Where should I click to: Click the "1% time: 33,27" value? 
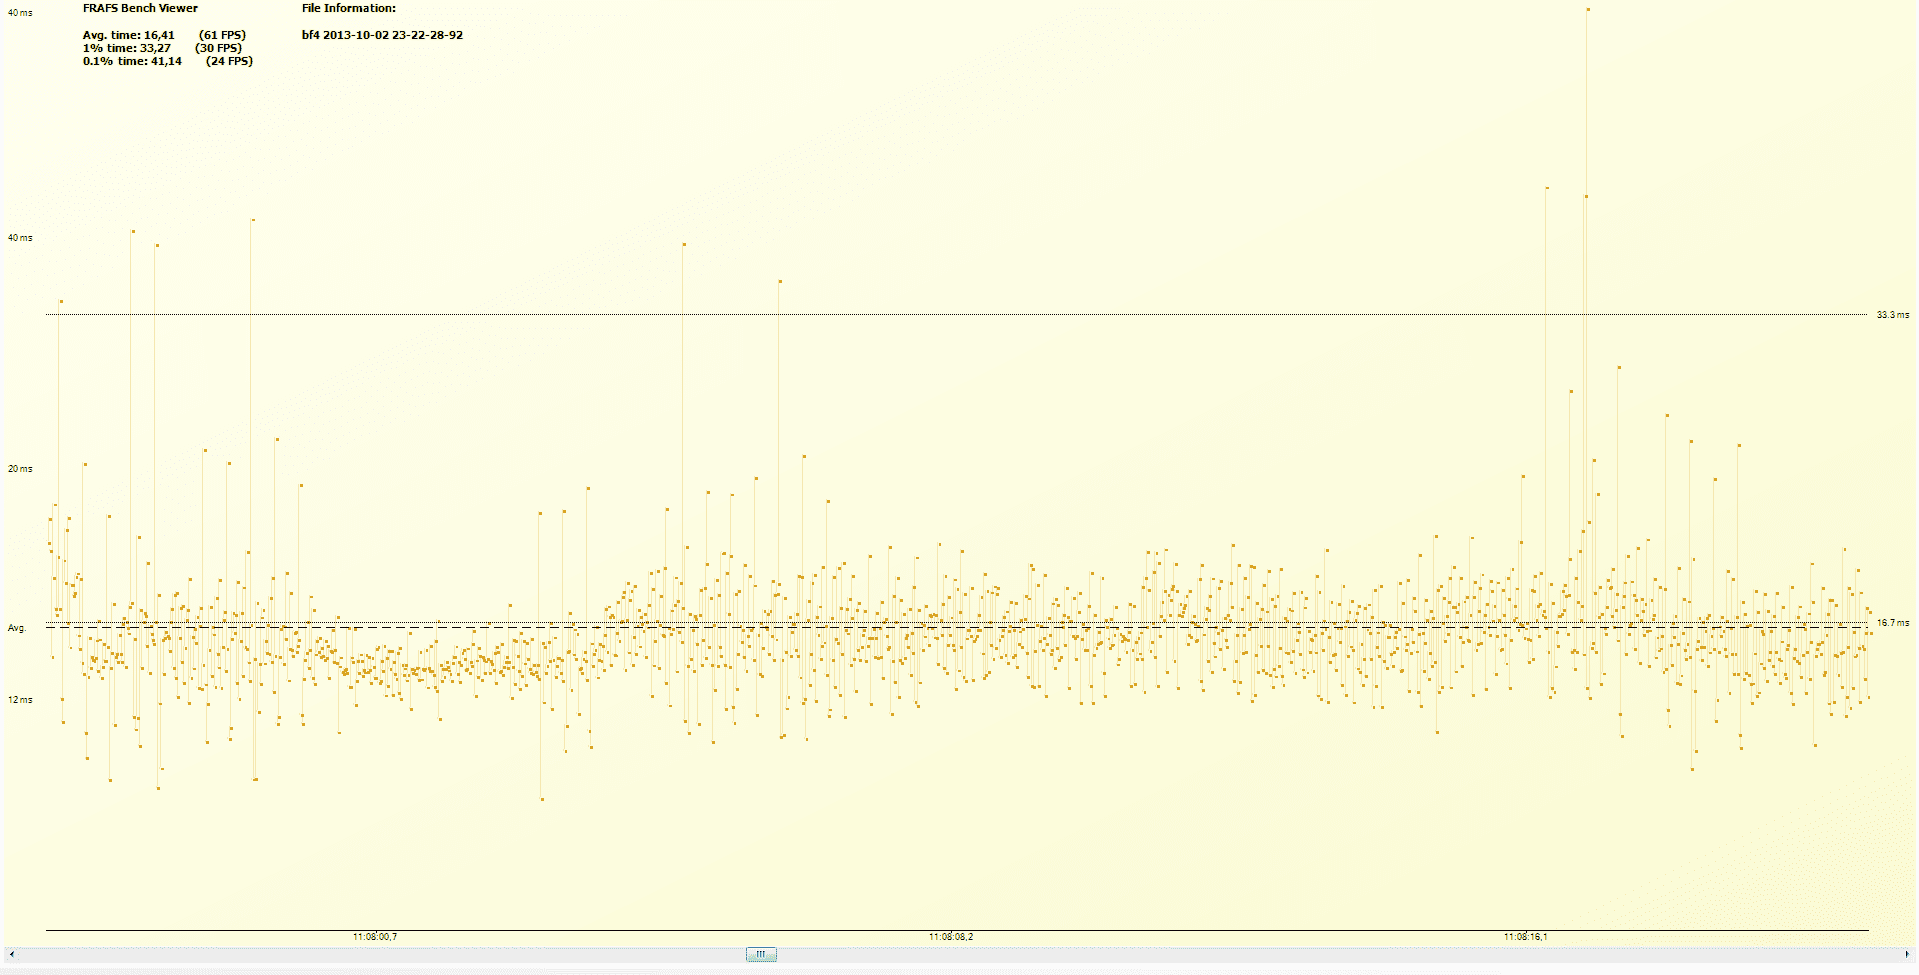pos(127,48)
